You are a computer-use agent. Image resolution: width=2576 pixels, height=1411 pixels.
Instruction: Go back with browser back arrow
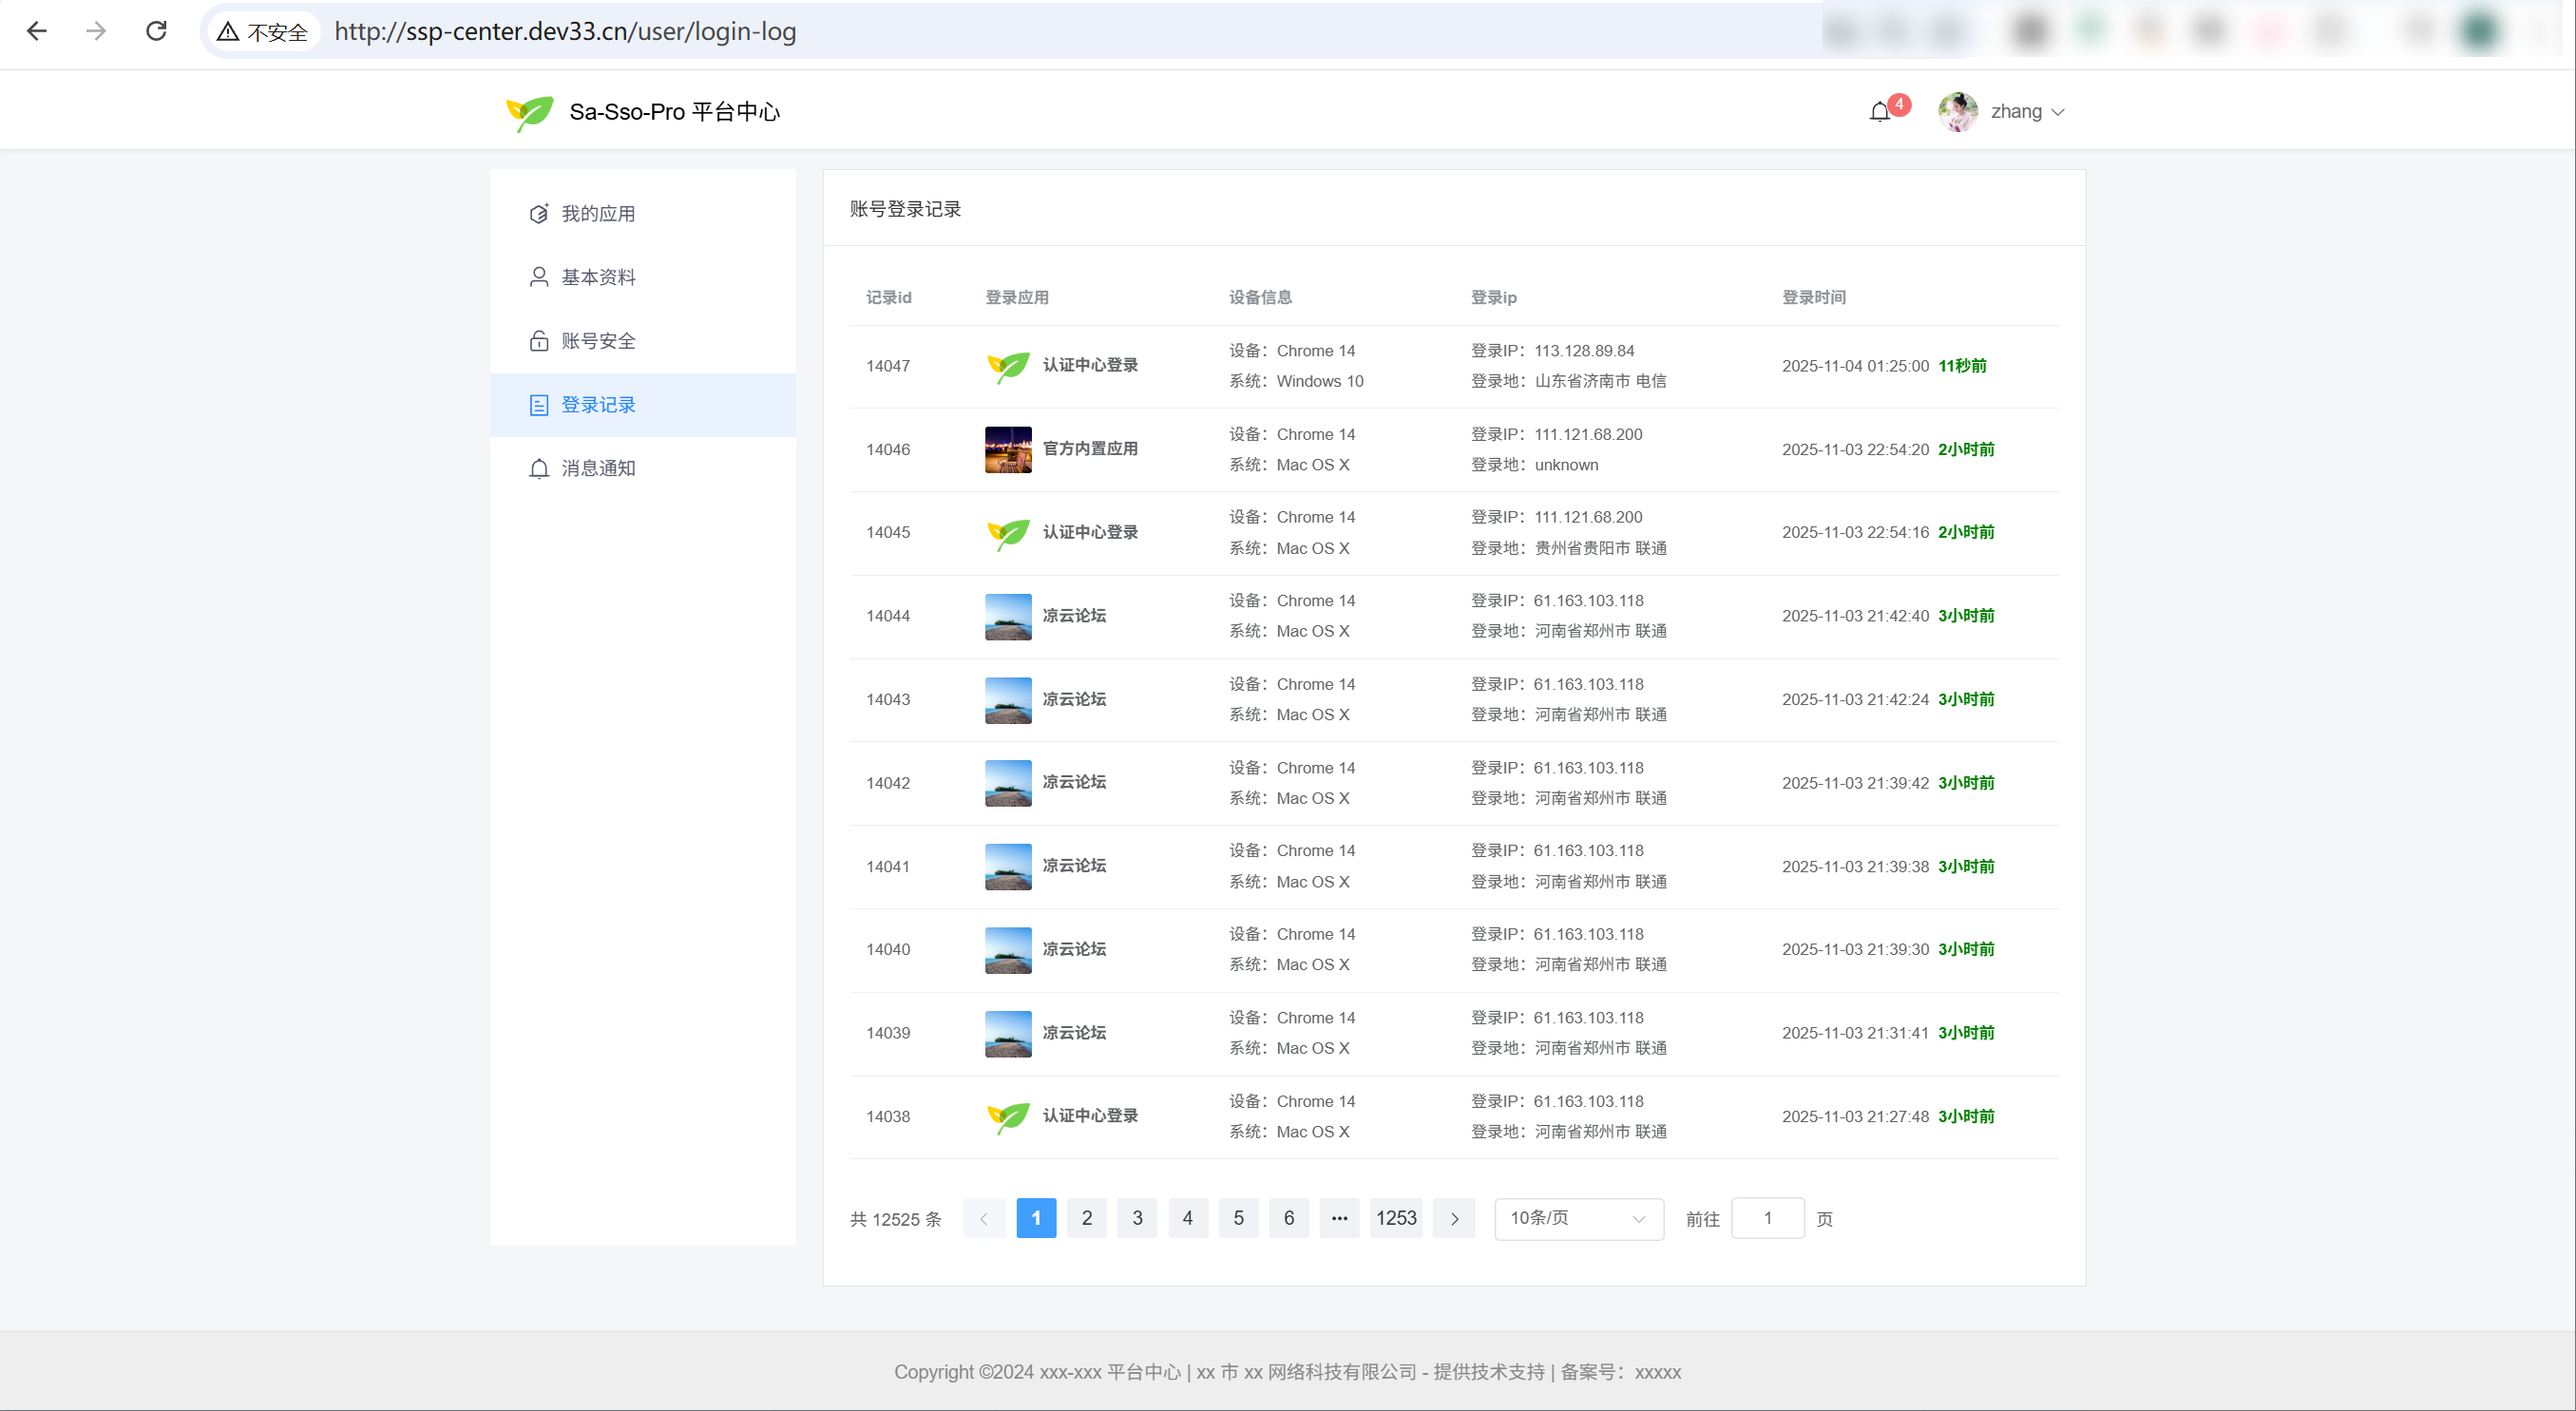click(37, 31)
